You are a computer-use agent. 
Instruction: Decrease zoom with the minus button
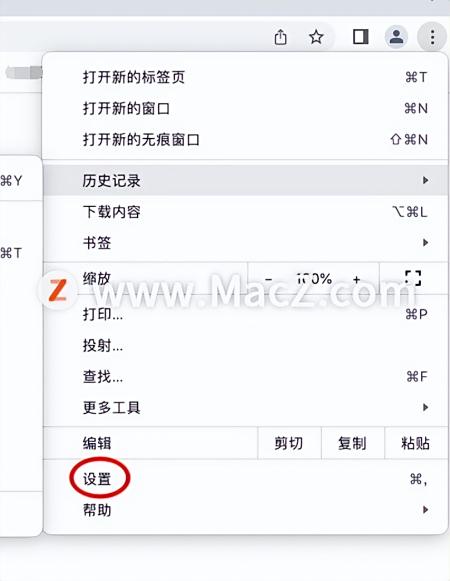(x=269, y=279)
